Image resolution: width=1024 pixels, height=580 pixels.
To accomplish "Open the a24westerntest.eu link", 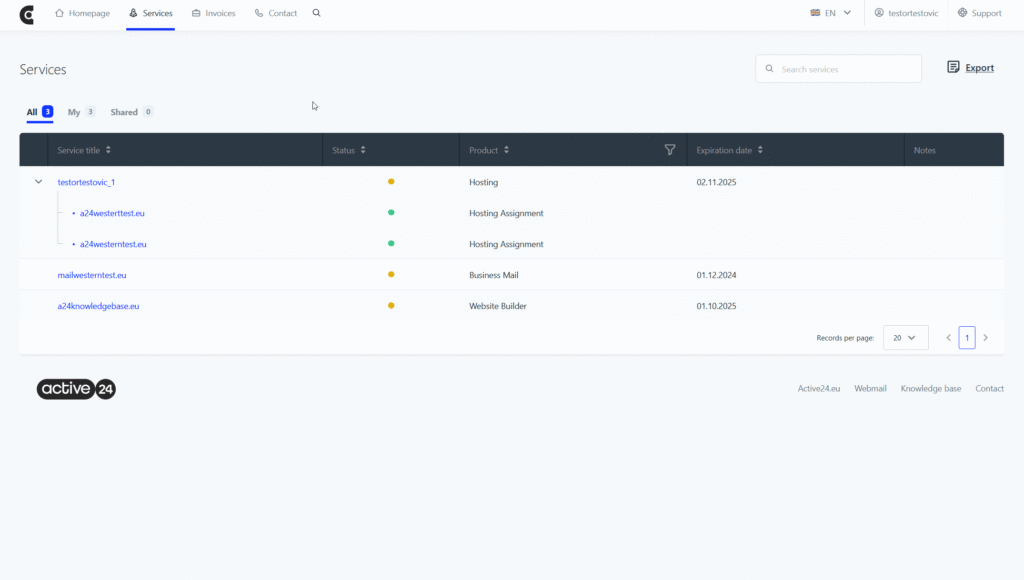I will pos(113,244).
